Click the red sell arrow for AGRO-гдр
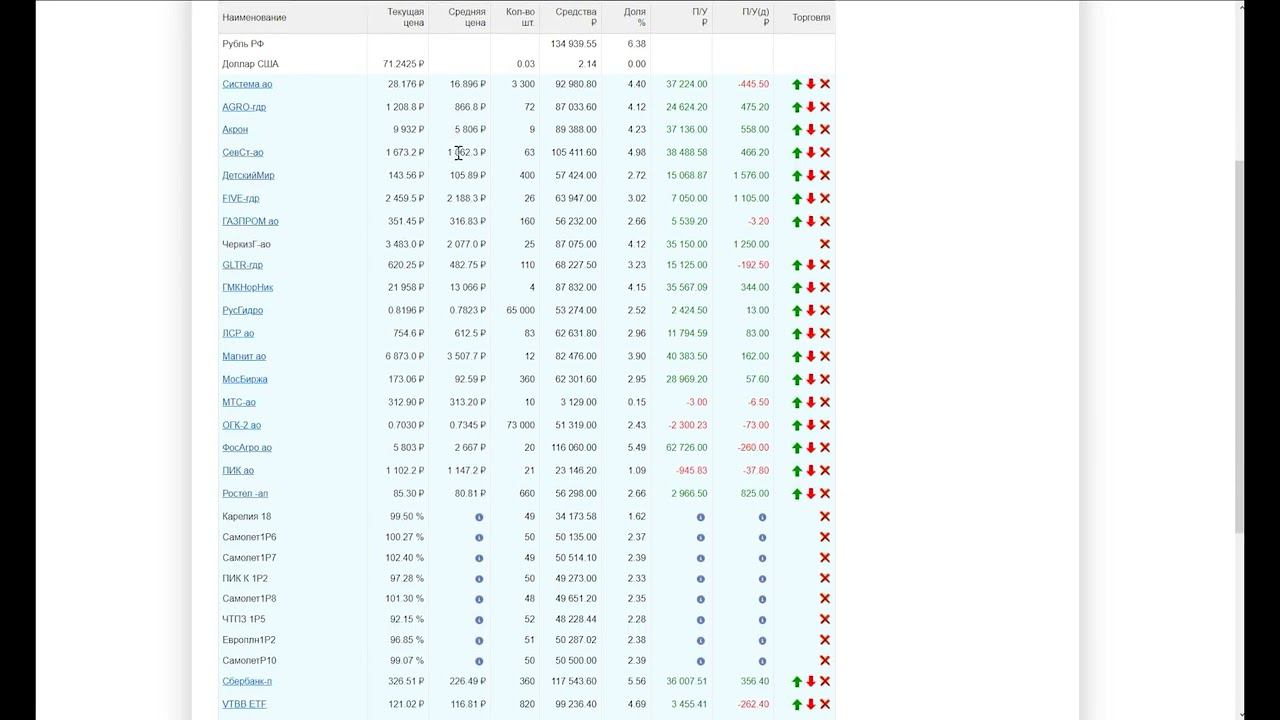Screen dimensions: 1280x720 coord(811,107)
